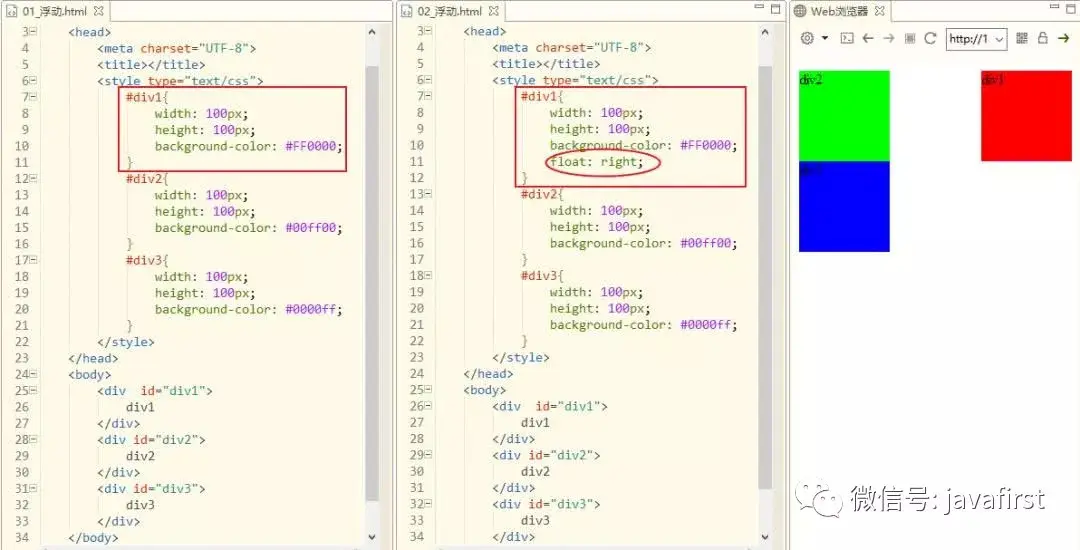Click the stop loading icon in browser toolbar
Screen dimensions: 1080x550
coord(909,39)
